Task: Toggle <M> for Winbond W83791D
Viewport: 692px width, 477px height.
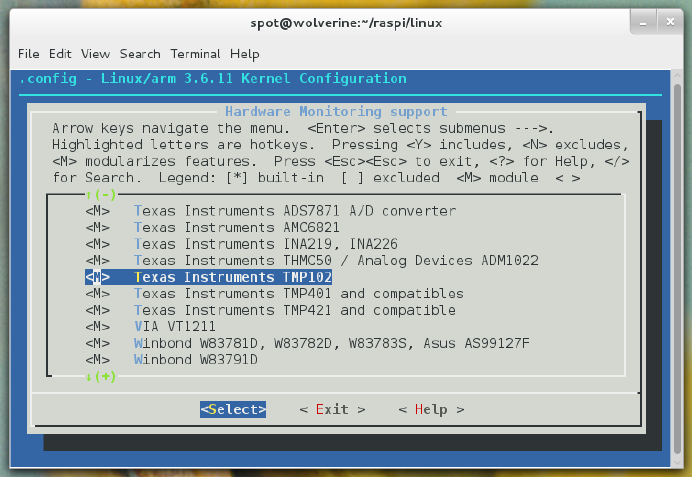Action: tap(98, 360)
